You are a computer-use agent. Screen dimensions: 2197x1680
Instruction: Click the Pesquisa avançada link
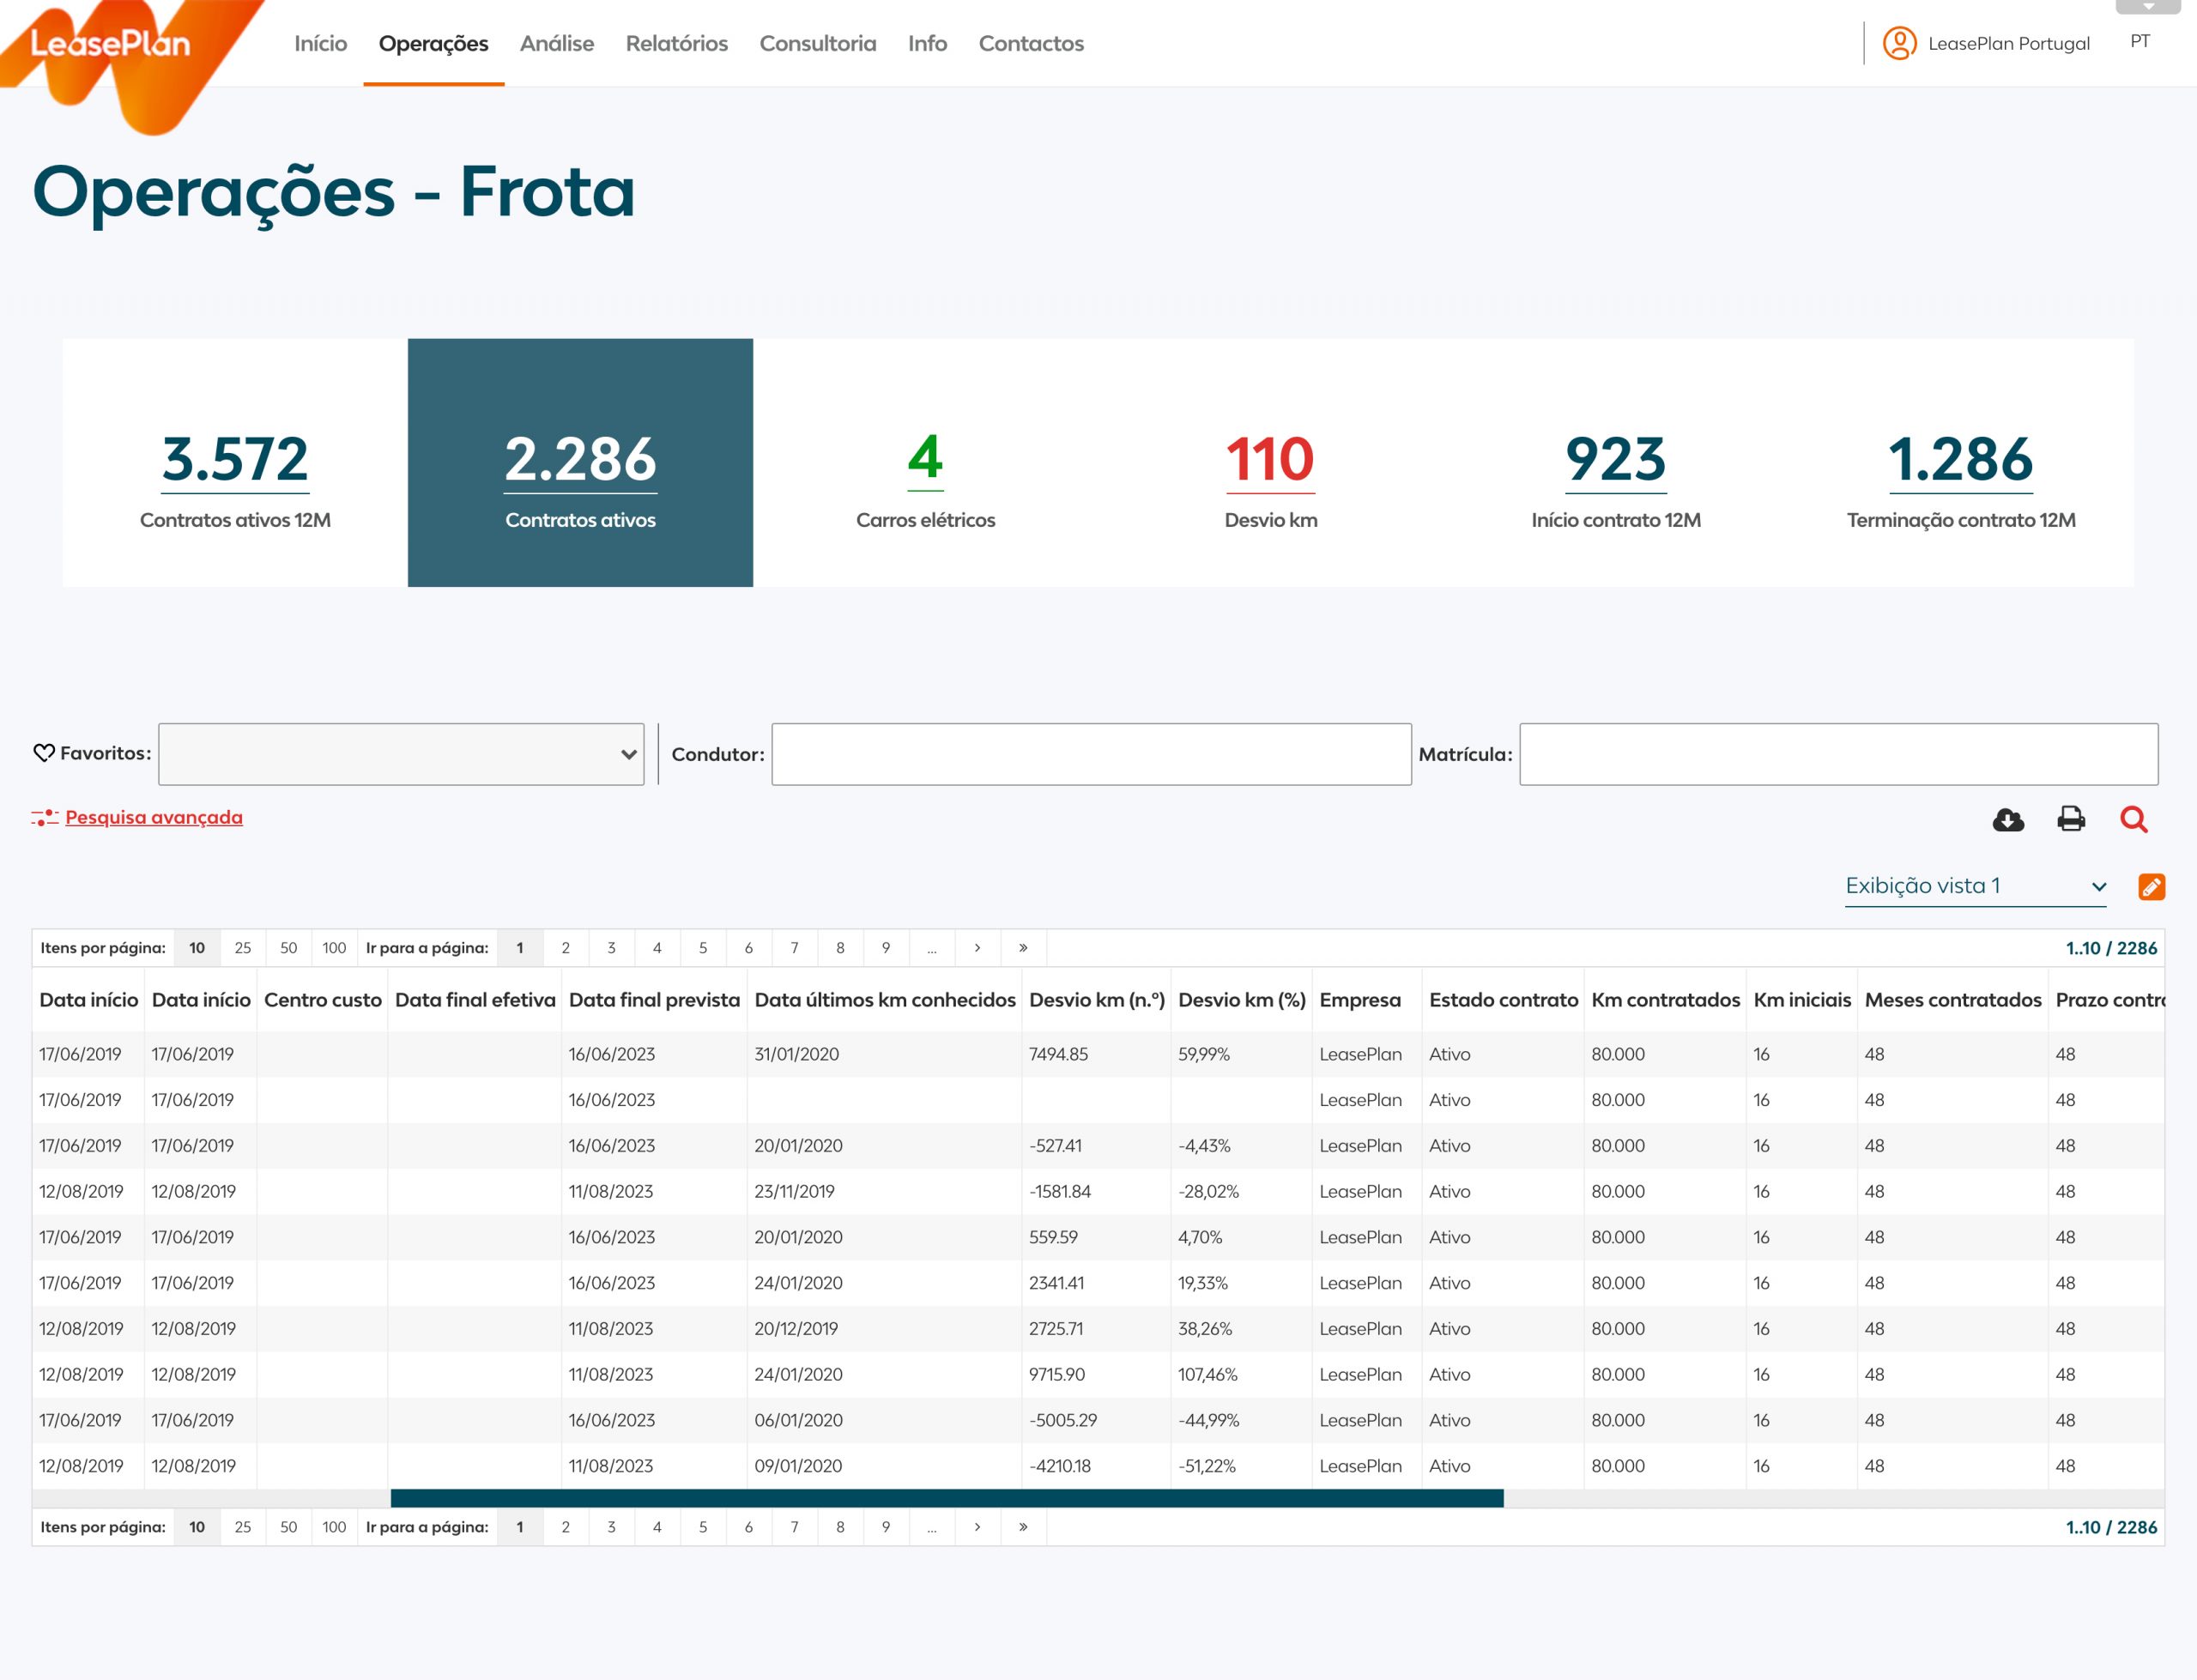click(154, 818)
